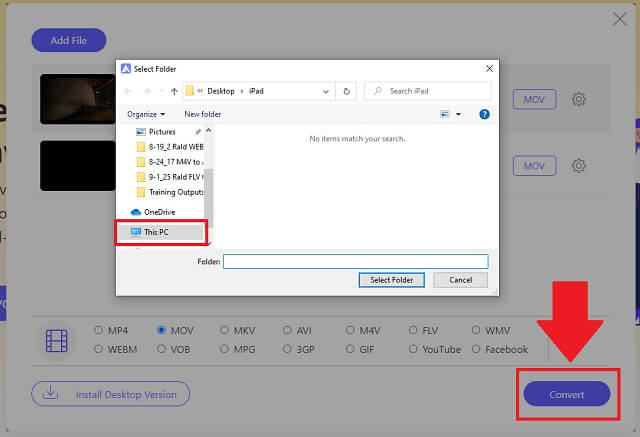Open settings gear for second video
The image size is (640, 437).
click(x=578, y=166)
